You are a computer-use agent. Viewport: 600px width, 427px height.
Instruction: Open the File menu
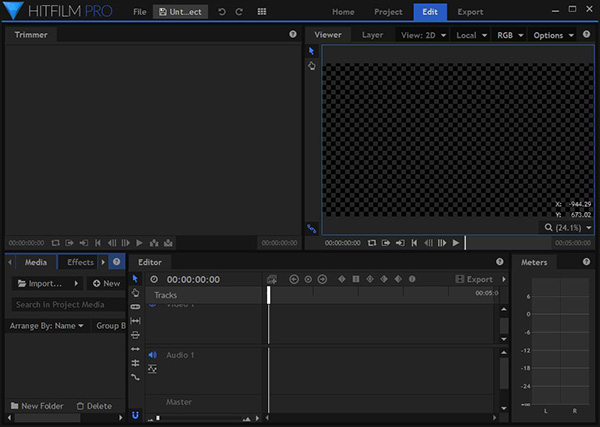(x=140, y=12)
